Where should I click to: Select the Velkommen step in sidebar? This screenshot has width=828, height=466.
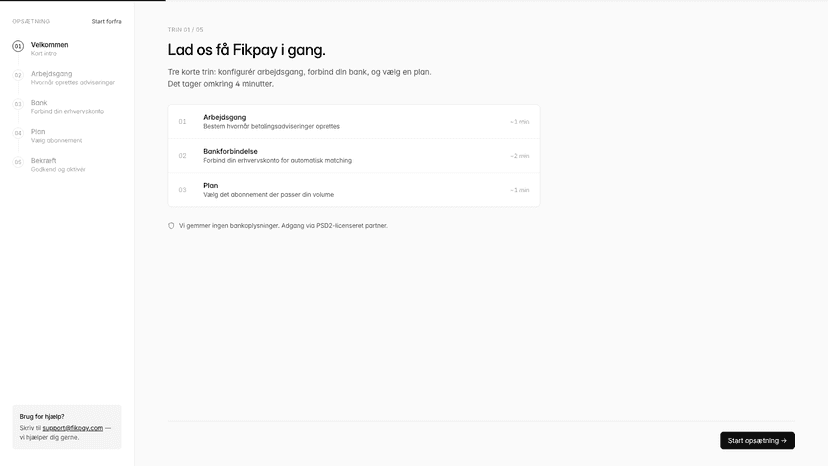click(x=67, y=49)
